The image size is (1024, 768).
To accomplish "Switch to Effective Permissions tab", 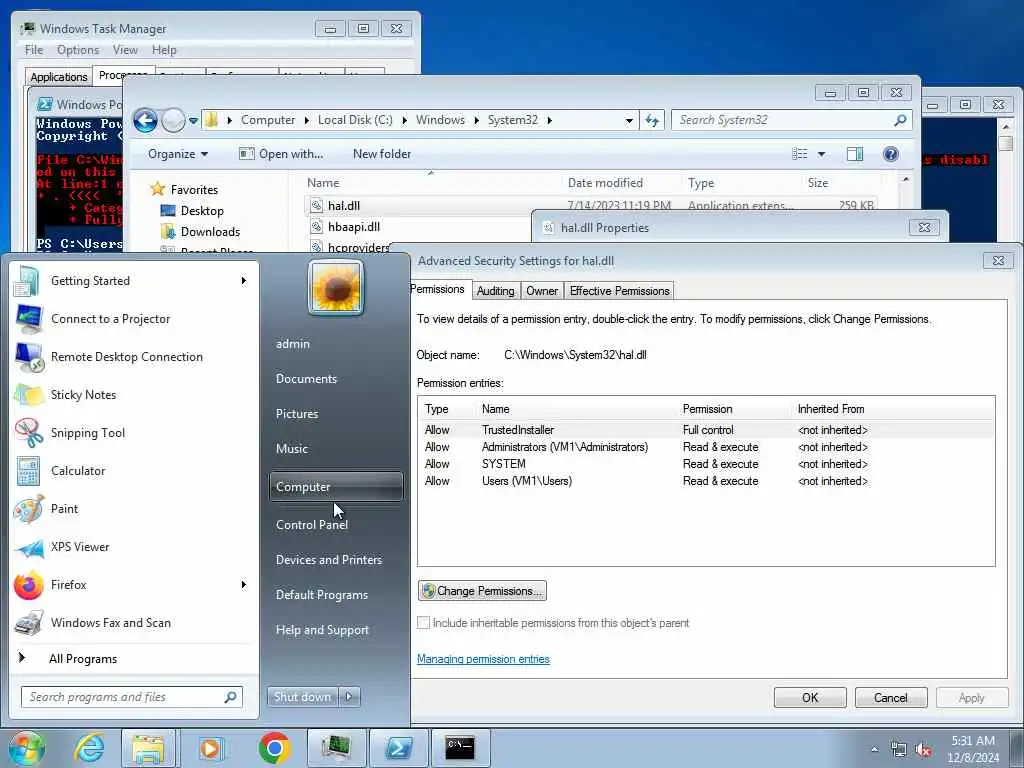I will [619, 291].
